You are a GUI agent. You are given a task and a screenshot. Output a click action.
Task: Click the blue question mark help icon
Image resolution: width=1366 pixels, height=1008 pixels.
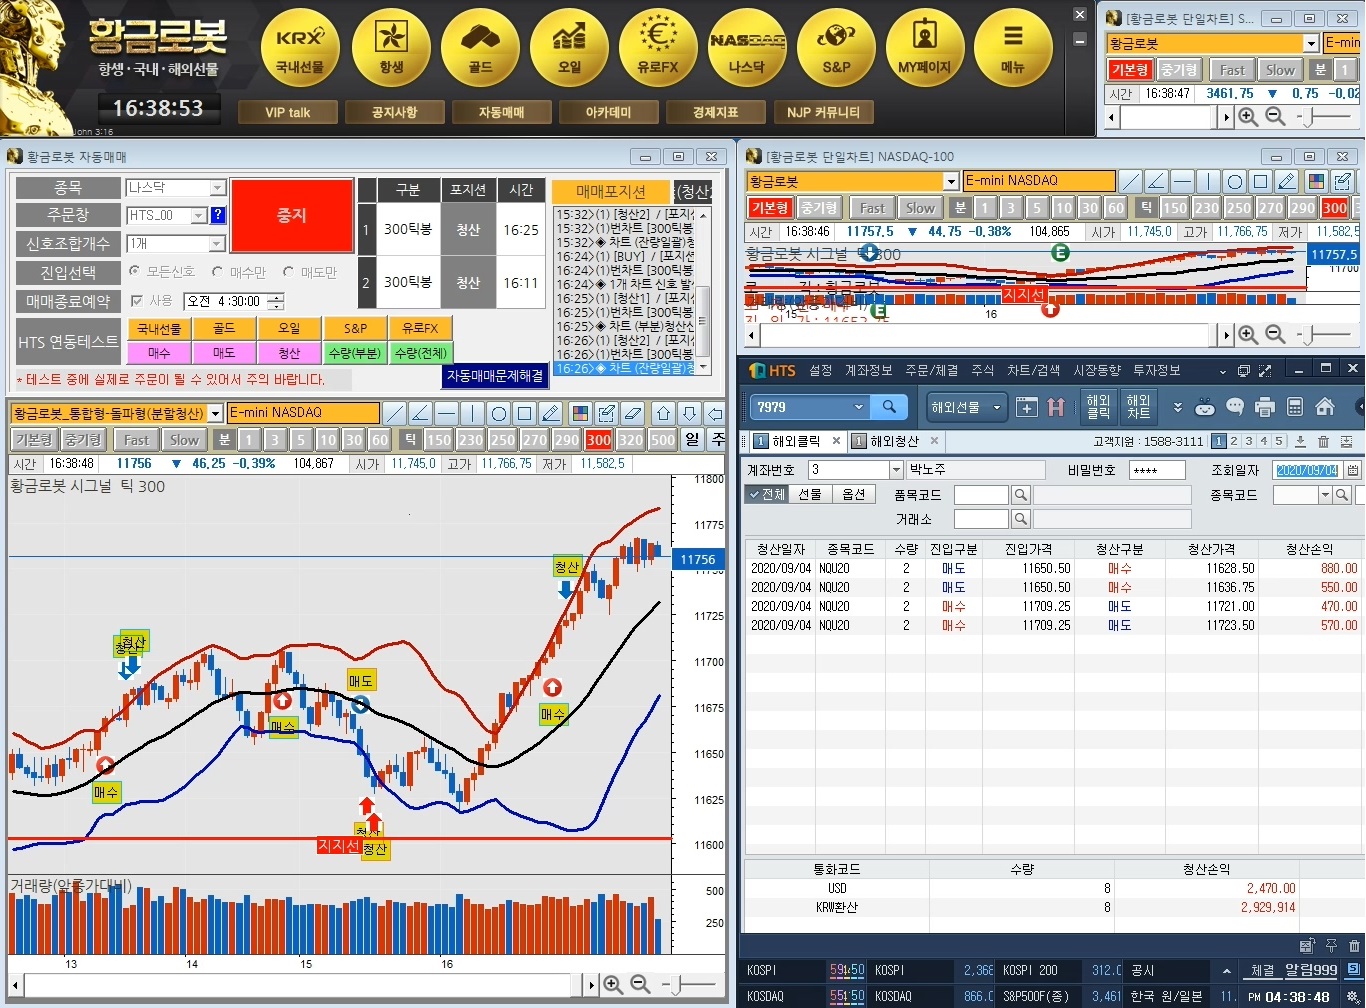click(218, 215)
